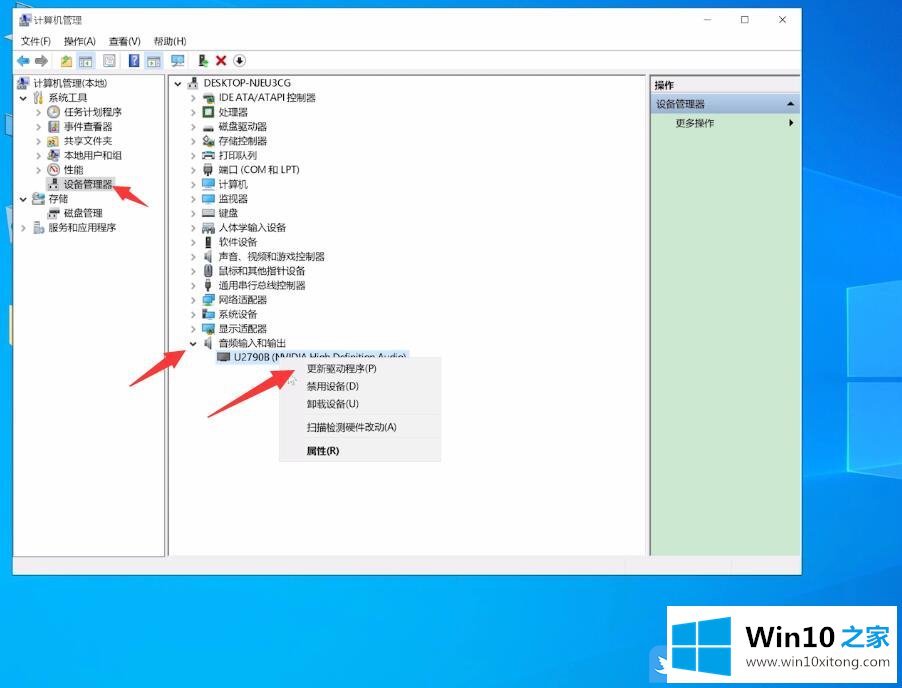Viewport: 902px width, 688px height.
Task: Expand 处理器 device category
Action: tap(193, 112)
